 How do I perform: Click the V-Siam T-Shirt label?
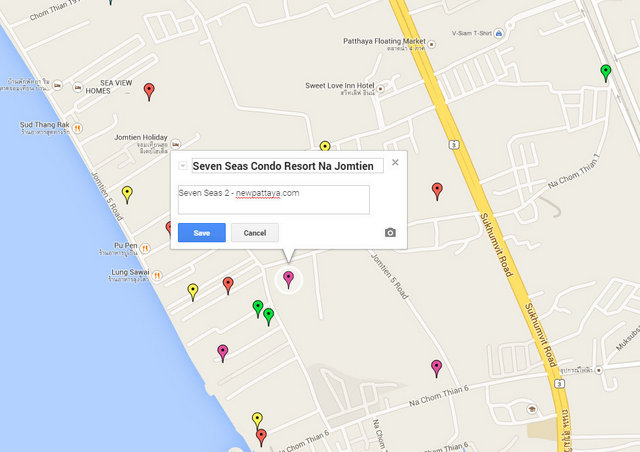coord(471,33)
